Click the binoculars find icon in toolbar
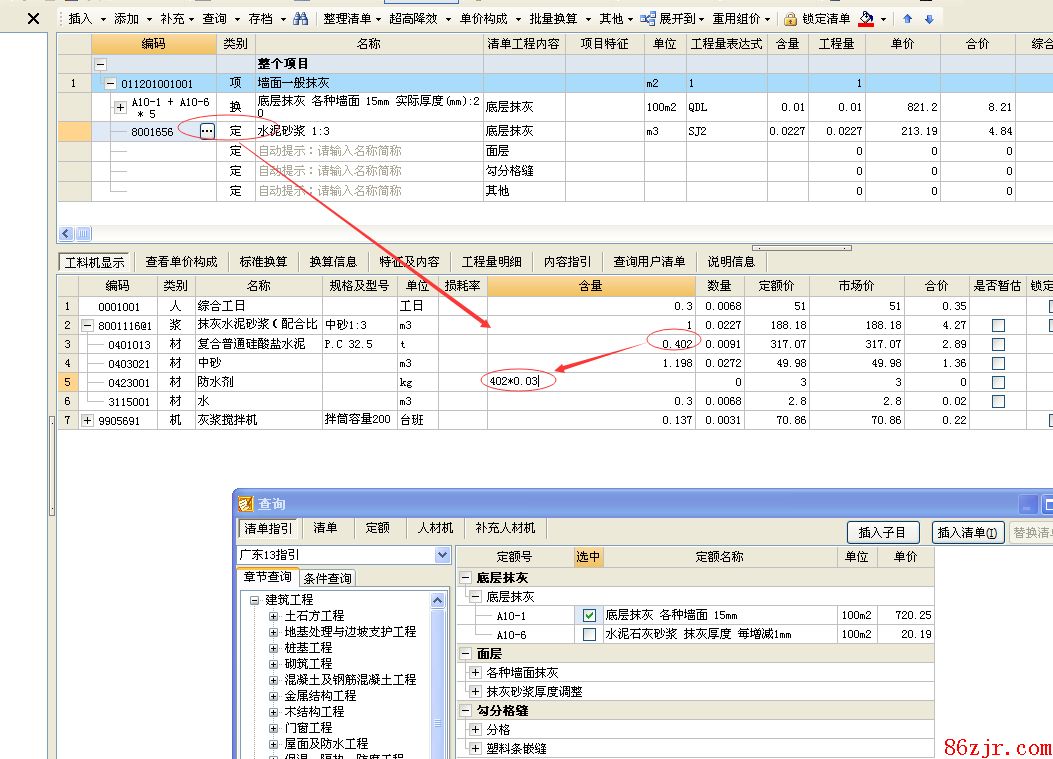Viewport: 1053px width, 759px height. (x=300, y=19)
